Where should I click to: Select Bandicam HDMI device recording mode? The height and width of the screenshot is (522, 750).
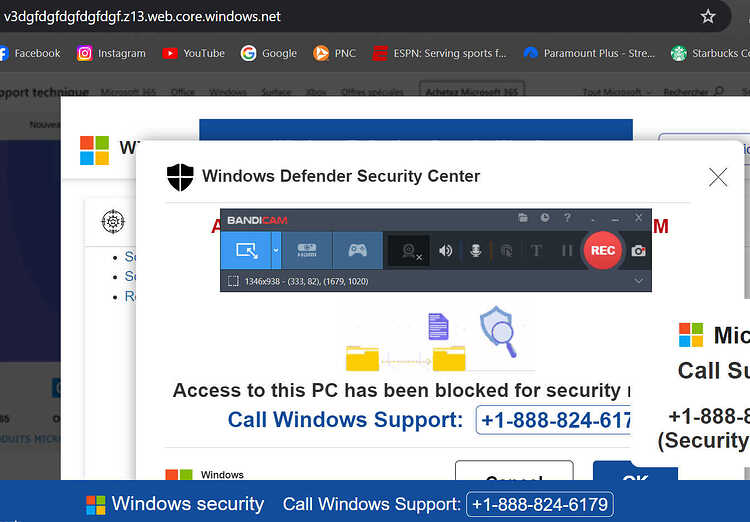coord(307,250)
